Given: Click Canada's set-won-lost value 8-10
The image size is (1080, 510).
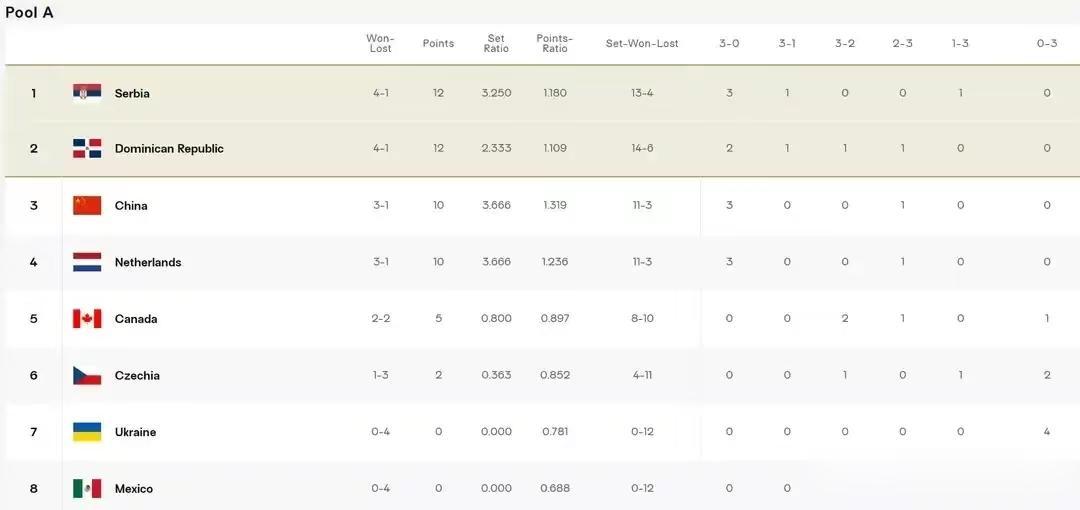Looking at the screenshot, I should [x=642, y=318].
